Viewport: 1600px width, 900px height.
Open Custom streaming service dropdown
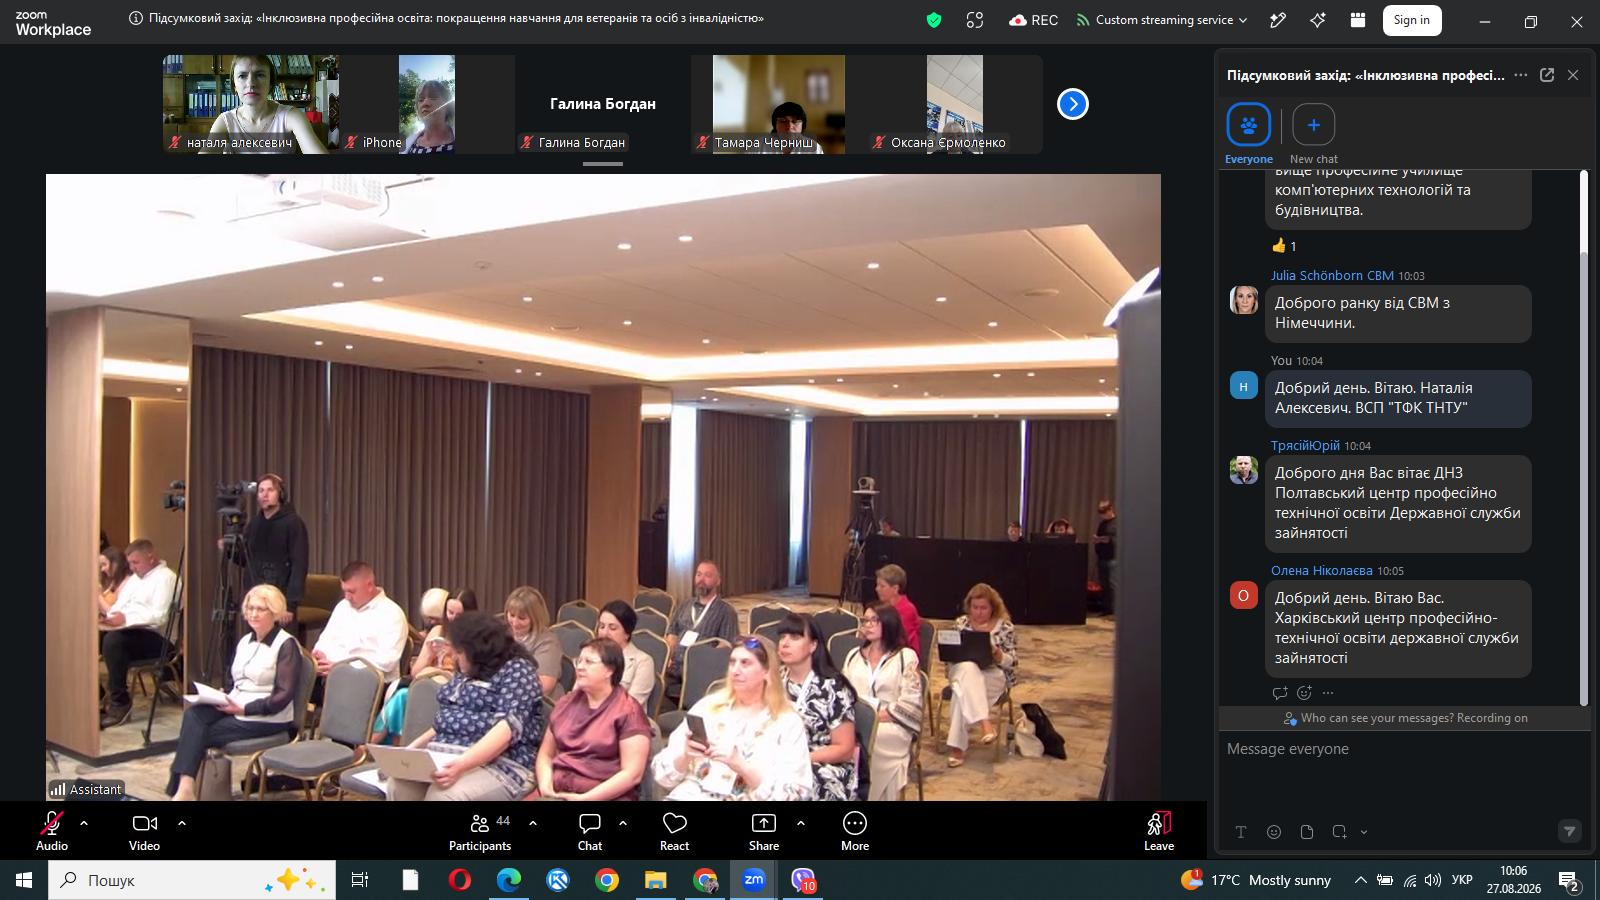[x=1162, y=20]
